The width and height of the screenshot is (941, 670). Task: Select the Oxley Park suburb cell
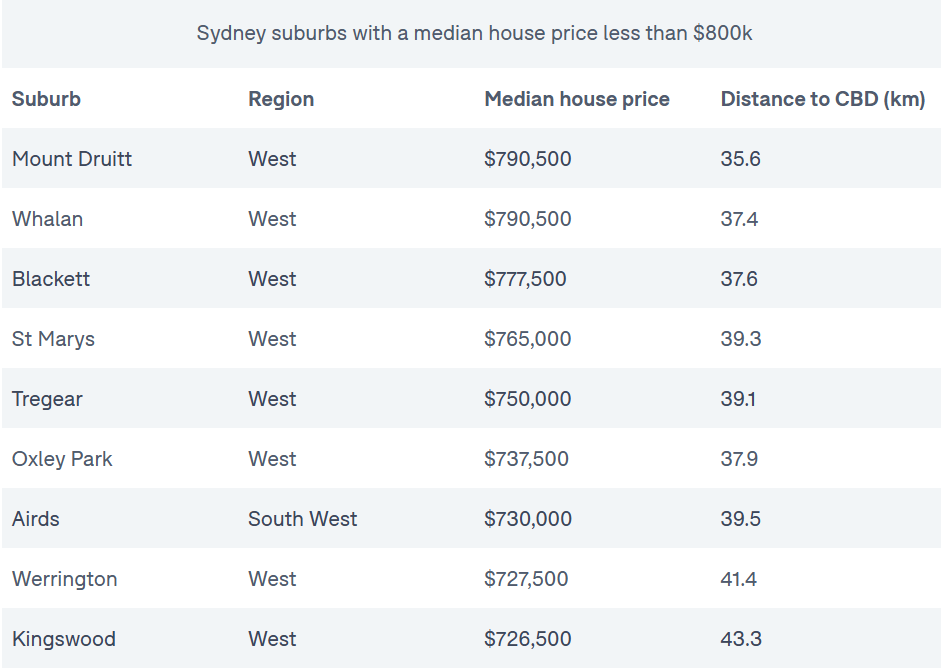pos(62,459)
